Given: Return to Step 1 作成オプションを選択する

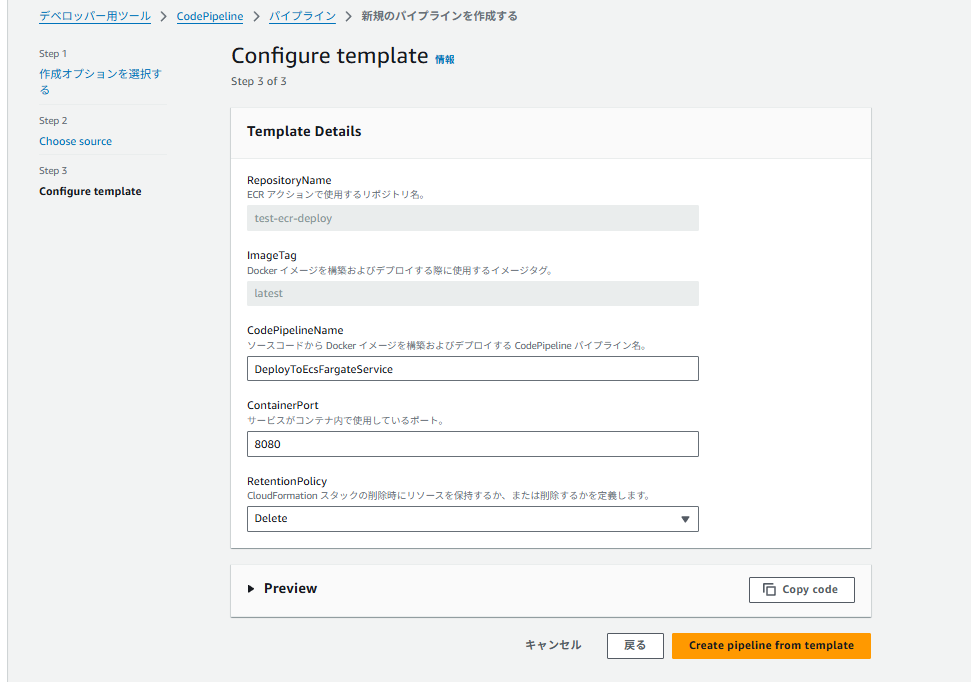Looking at the screenshot, I should [101, 82].
